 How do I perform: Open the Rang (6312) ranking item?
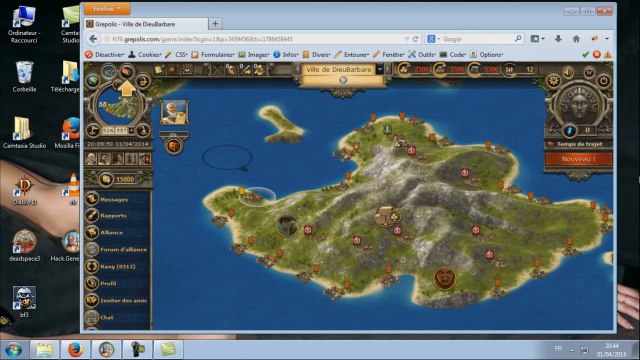pos(118,267)
